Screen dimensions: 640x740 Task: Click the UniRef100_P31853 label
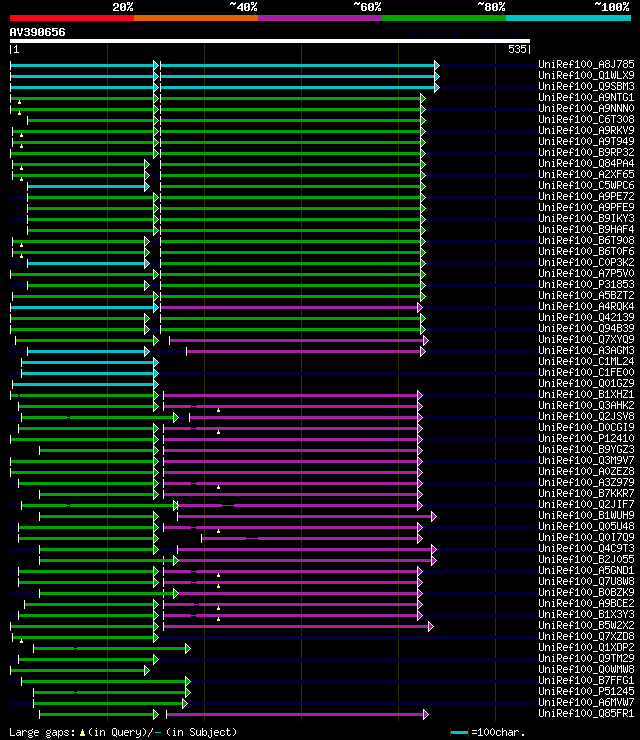pos(586,284)
